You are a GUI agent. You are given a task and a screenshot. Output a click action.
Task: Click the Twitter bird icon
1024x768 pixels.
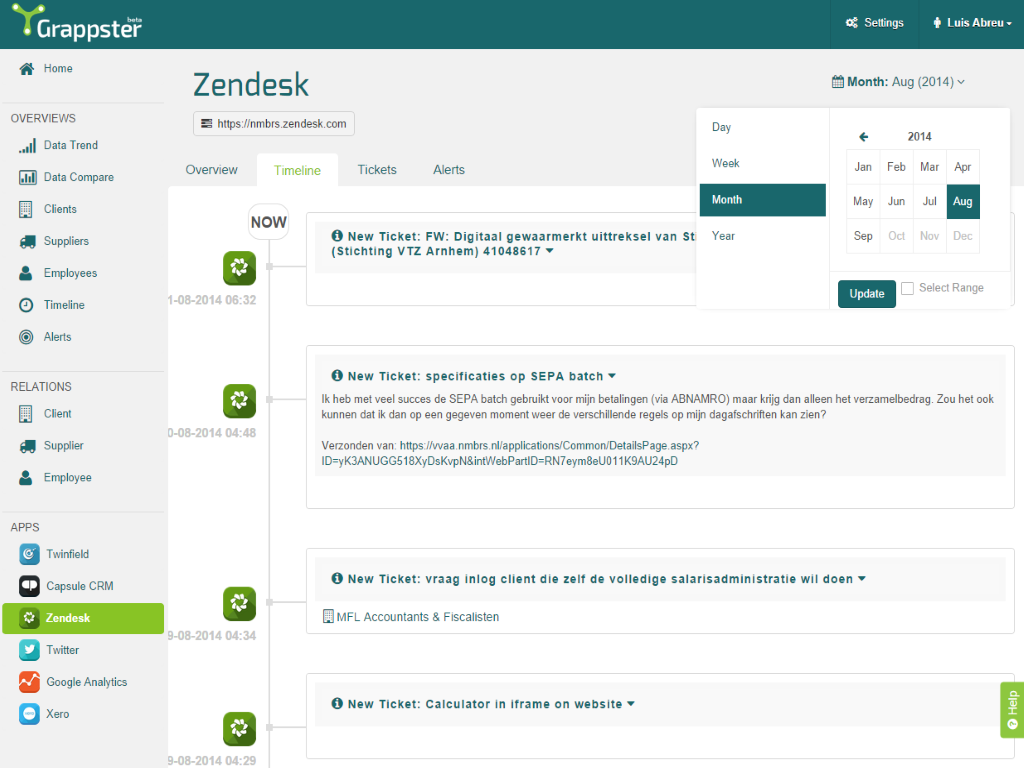coord(29,650)
